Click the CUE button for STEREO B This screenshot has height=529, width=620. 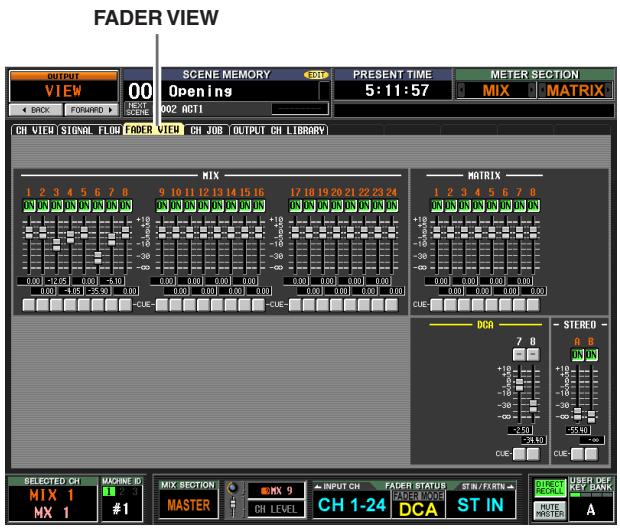coord(591,454)
